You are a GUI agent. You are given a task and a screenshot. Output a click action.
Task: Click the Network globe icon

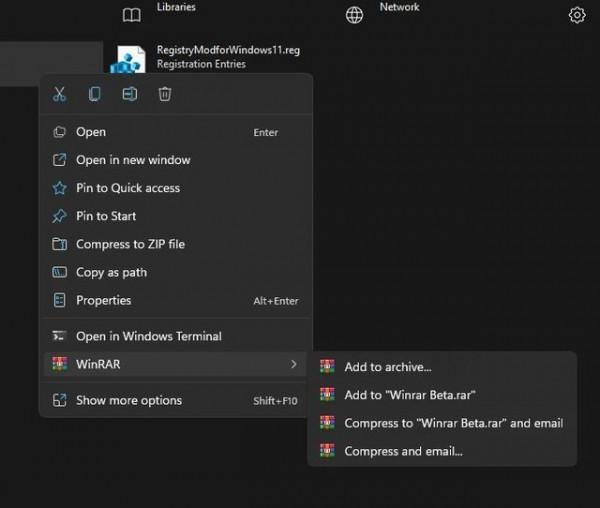pos(354,15)
